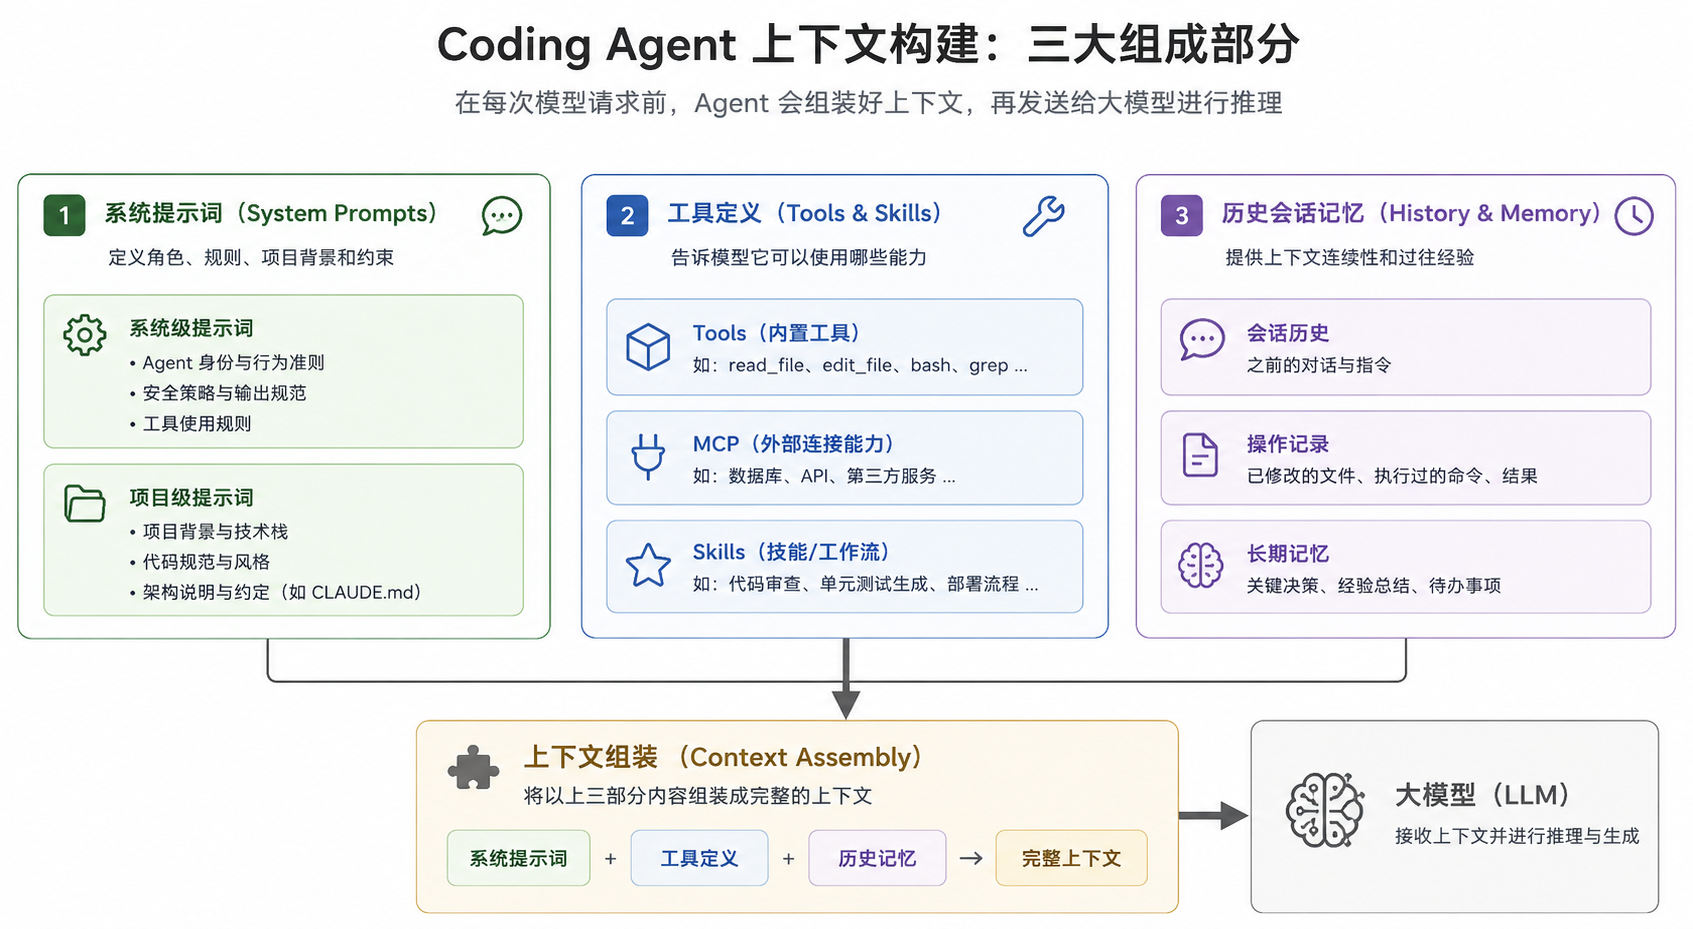Click the text 如：数据库、API、第三方服务

(x=824, y=476)
